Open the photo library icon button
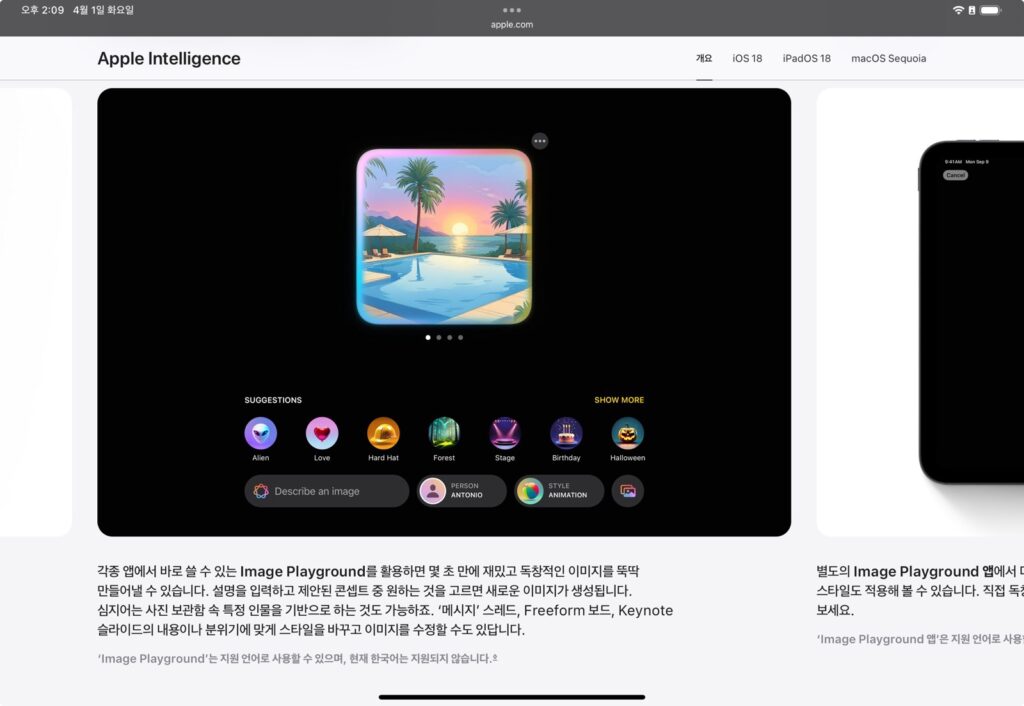Viewport: 1024px width, 706px height. click(x=628, y=491)
